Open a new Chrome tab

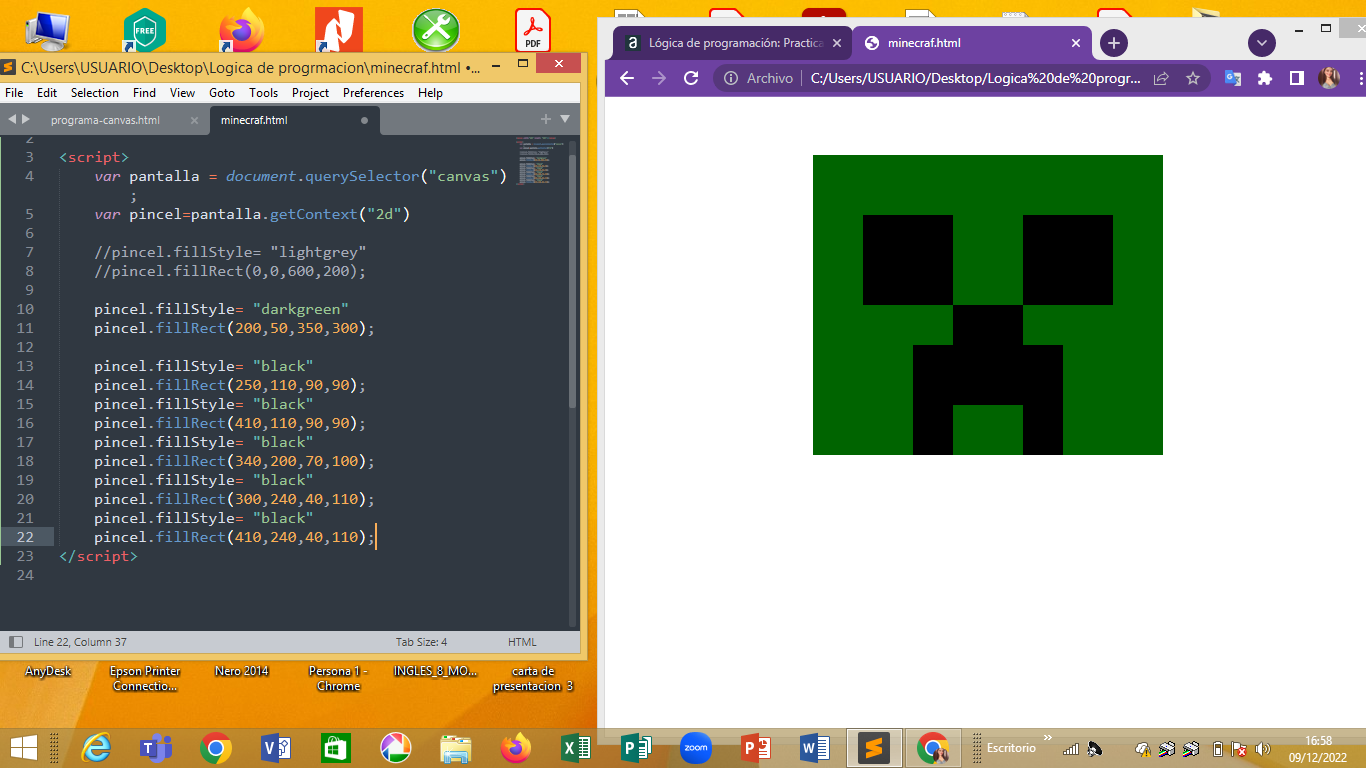(x=1114, y=43)
